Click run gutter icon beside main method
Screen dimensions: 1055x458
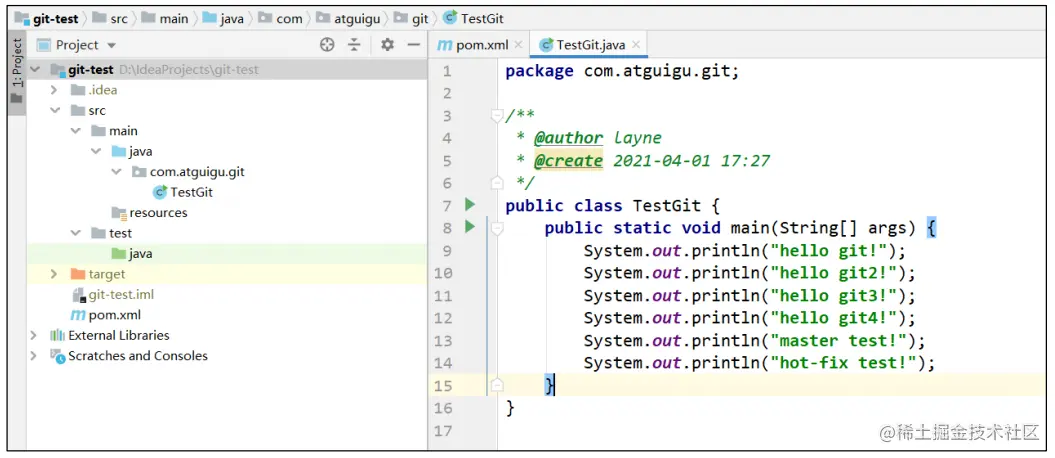click(470, 227)
